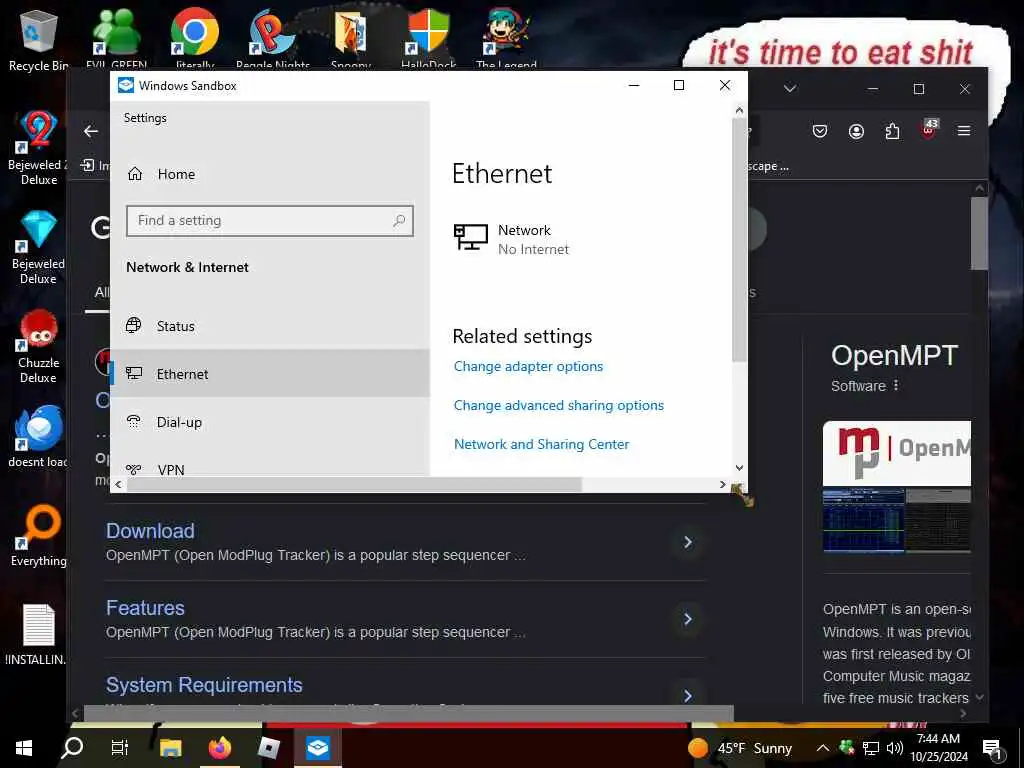Screen dimensions: 1024x768
Task: Click Firefox page vertical scrollbar thumb
Action: pyautogui.click(x=979, y=233)
